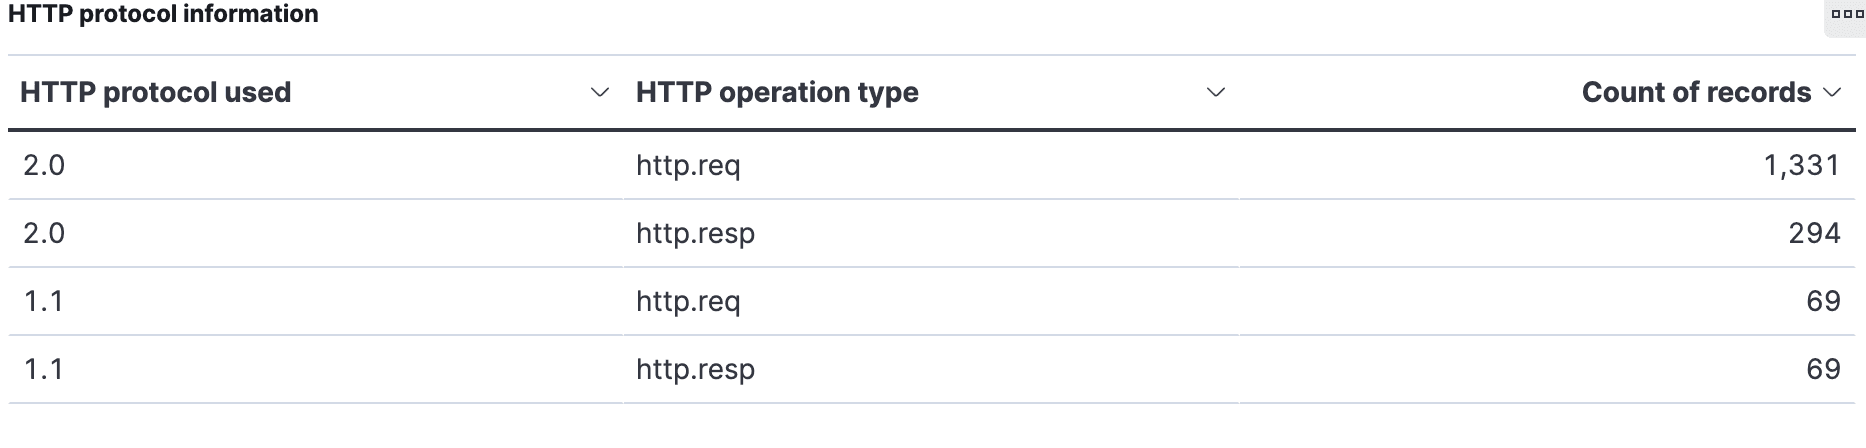The image size is (1866, 448).
Task: Select the 2.0 cell beside count 1,331
Action: 44,165
